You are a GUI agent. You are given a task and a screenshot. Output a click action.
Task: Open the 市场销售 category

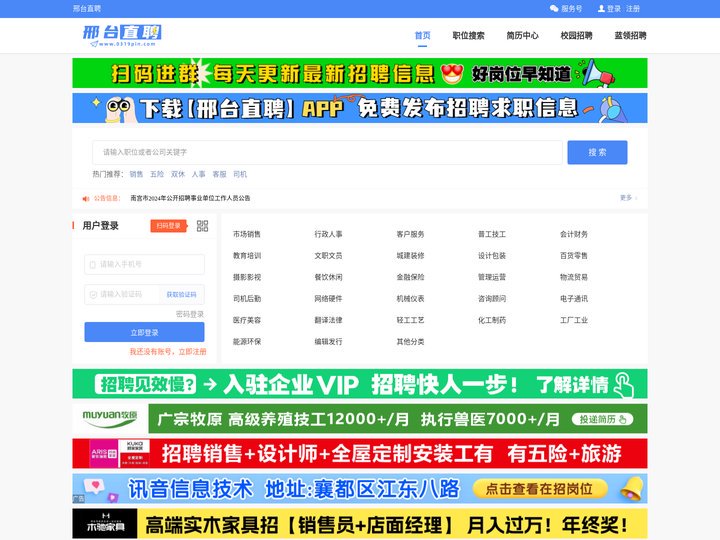pyautogui.click(x=247, y=234)
